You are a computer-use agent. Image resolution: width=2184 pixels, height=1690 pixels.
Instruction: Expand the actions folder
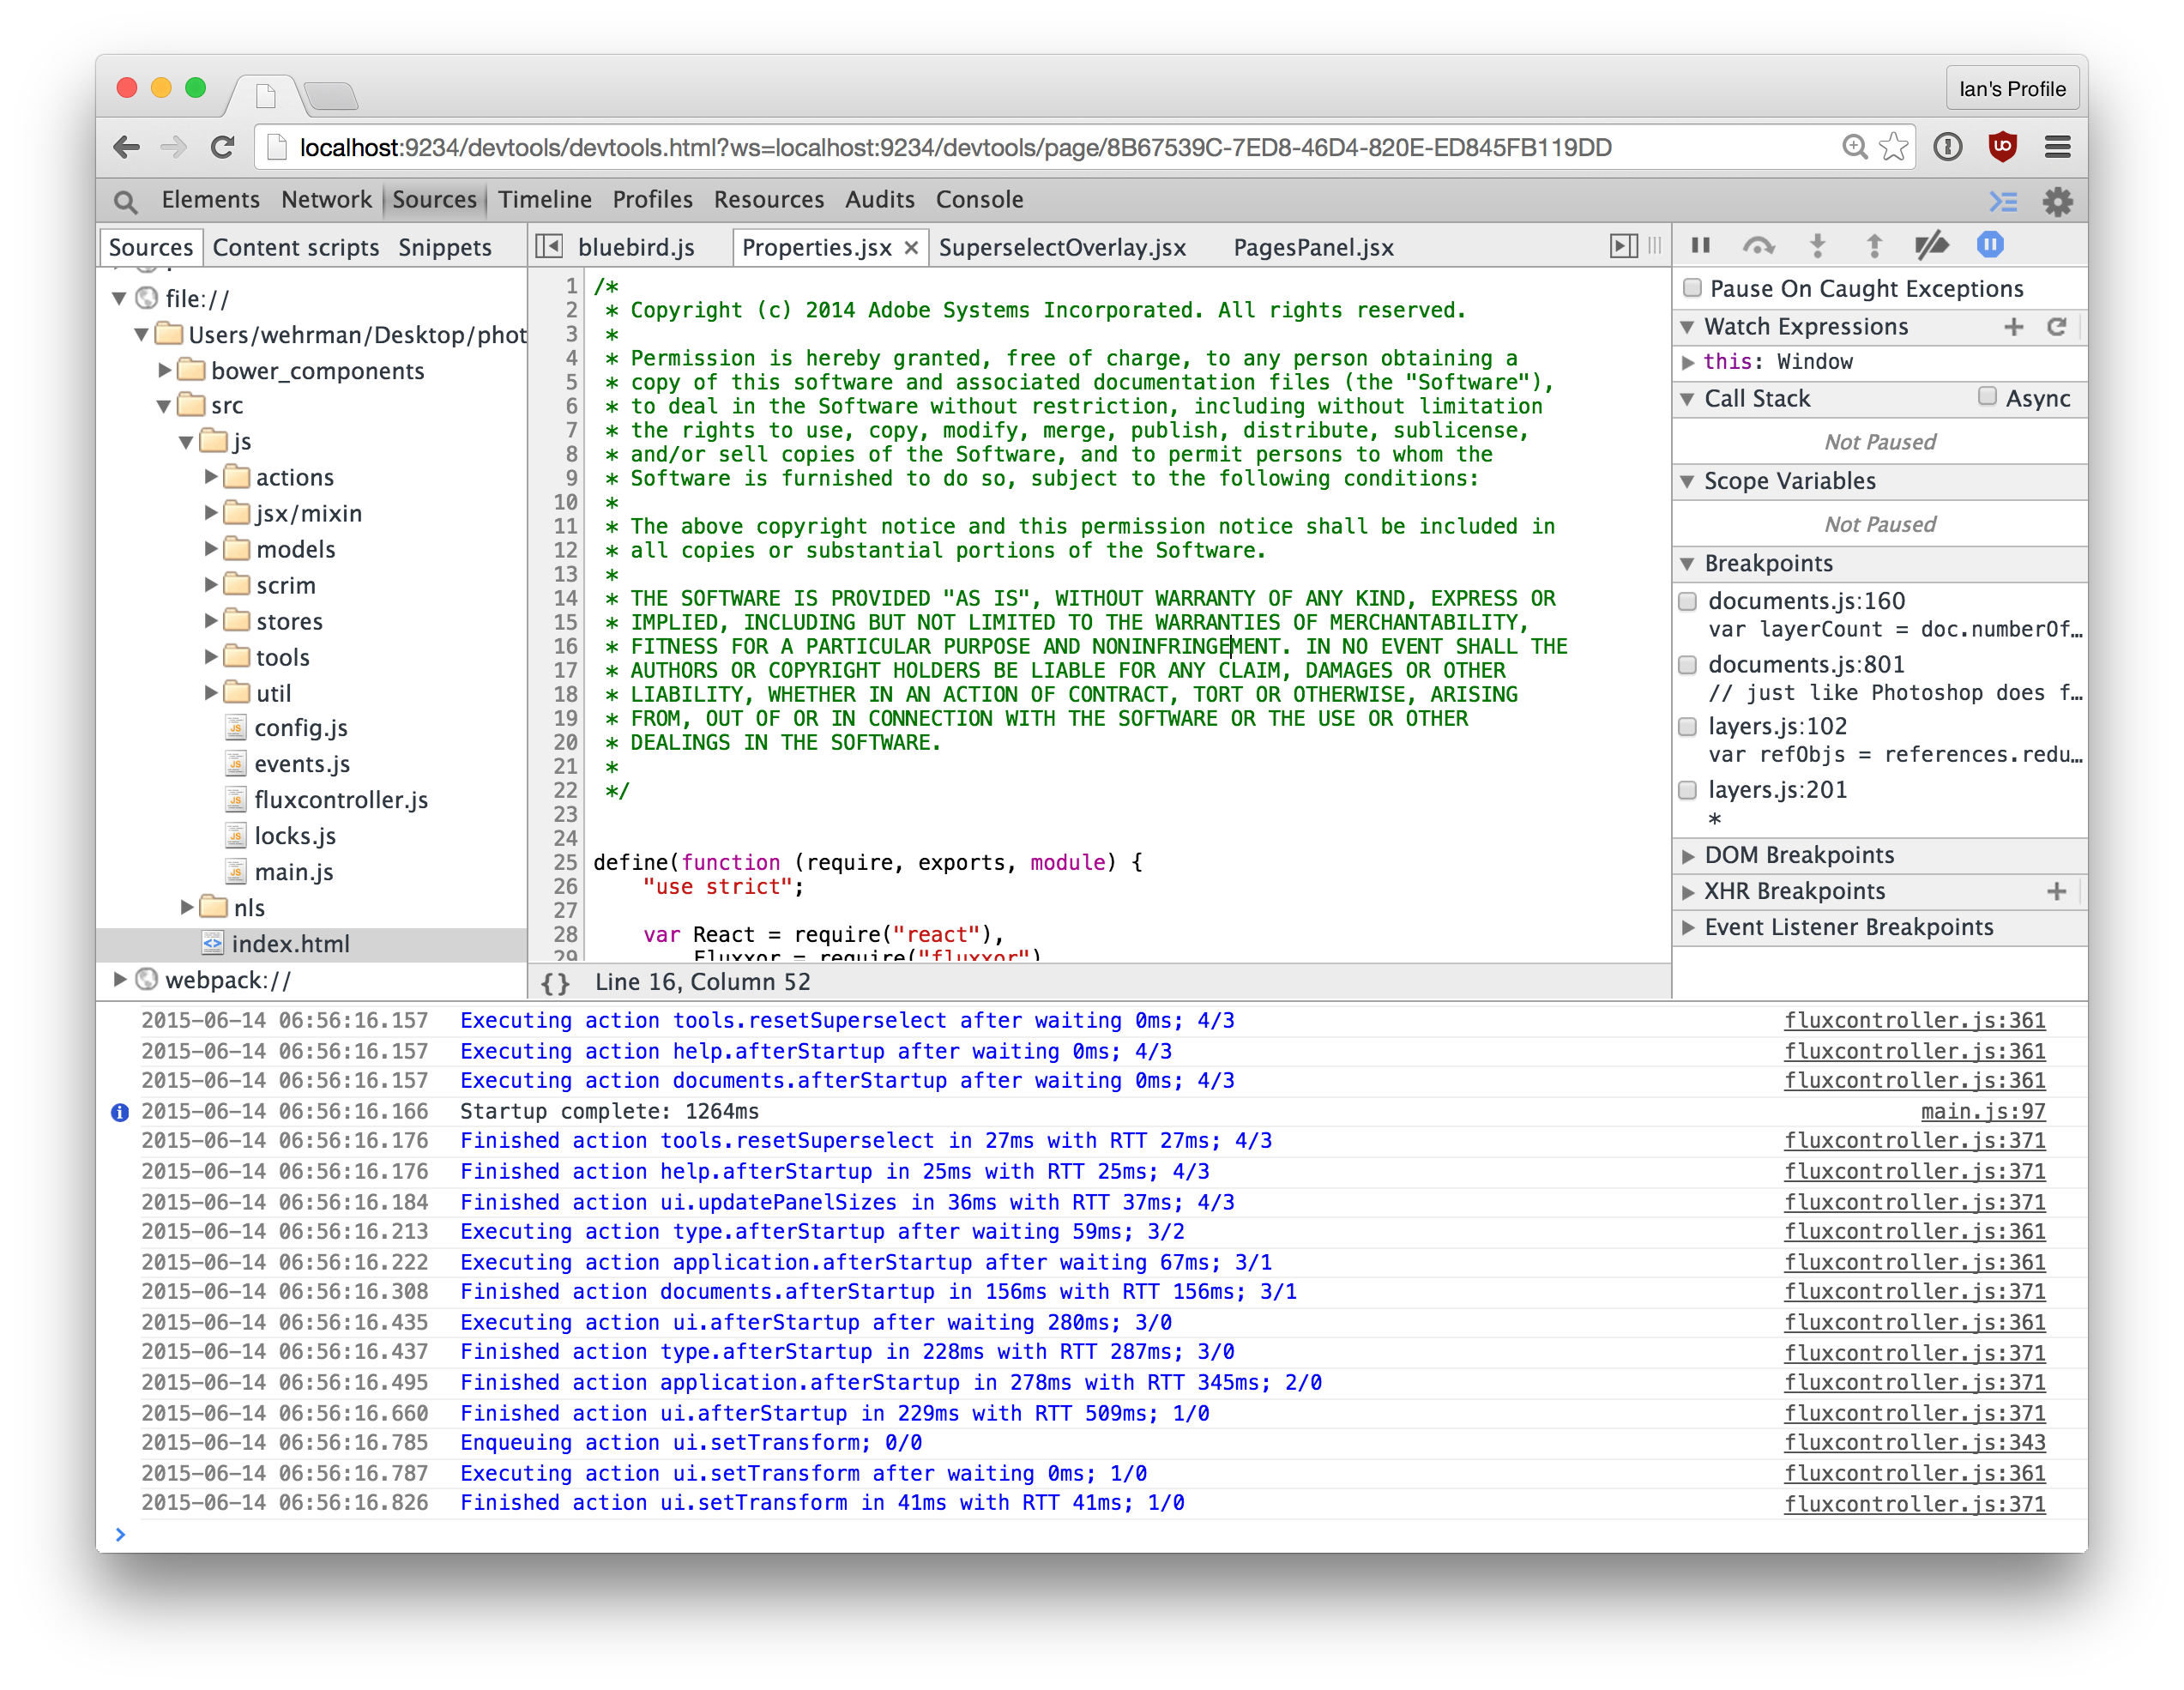coord(211,477)
